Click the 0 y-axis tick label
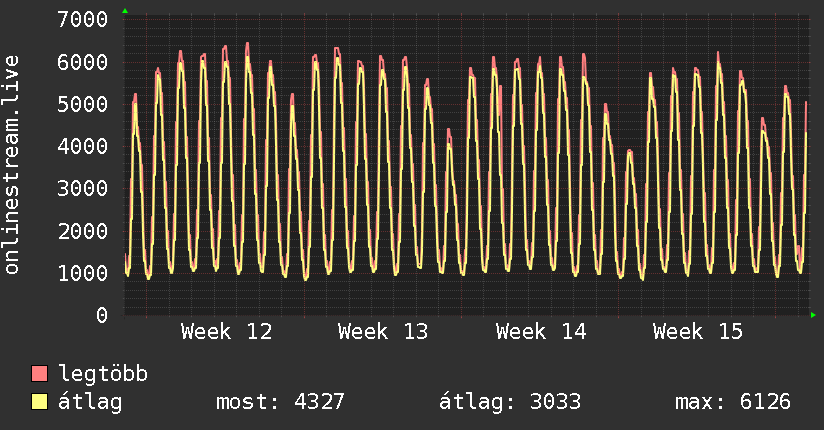Image resolution: width=824 pixels, height=430 pixels. click(101, 315)
